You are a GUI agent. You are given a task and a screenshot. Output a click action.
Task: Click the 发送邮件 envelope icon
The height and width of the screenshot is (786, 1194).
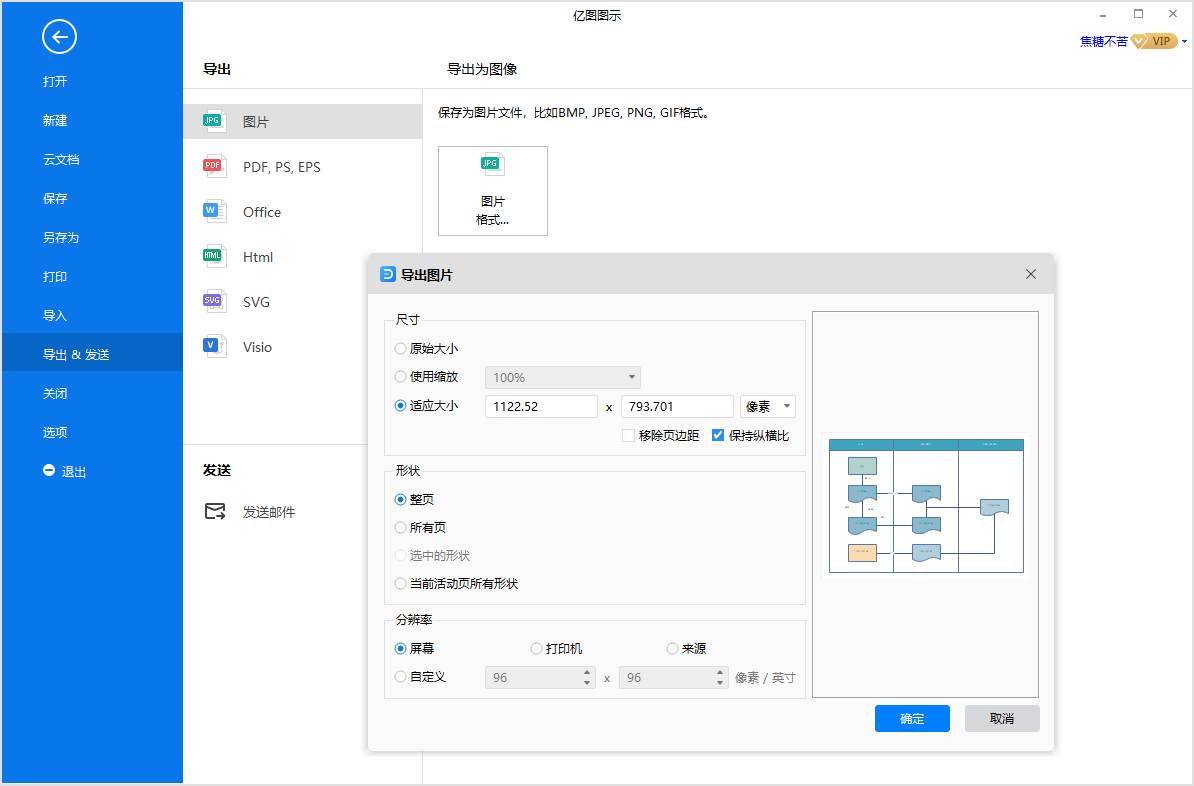tap(215, 512)
